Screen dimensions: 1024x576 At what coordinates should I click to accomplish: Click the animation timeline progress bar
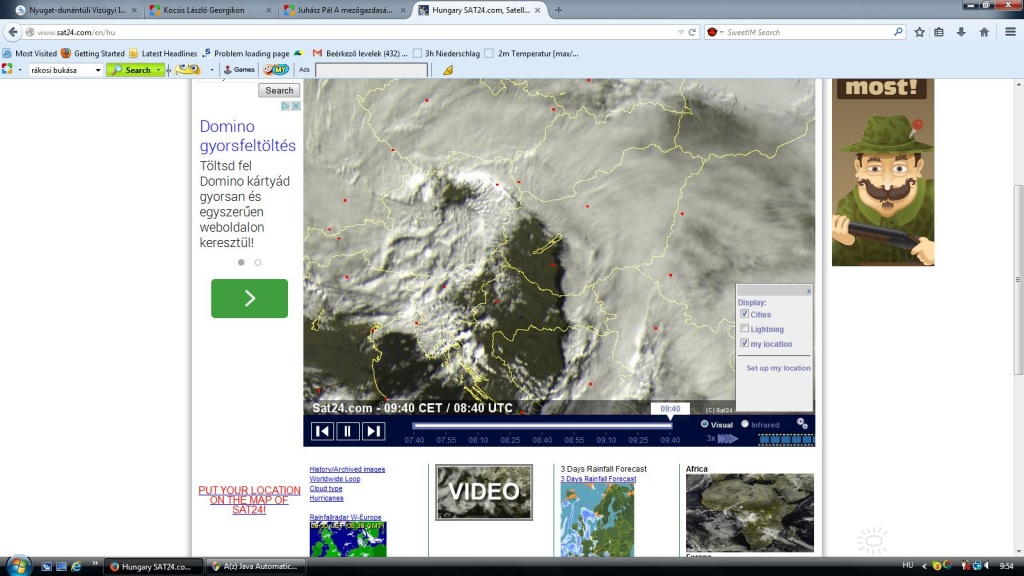point(540,425)
